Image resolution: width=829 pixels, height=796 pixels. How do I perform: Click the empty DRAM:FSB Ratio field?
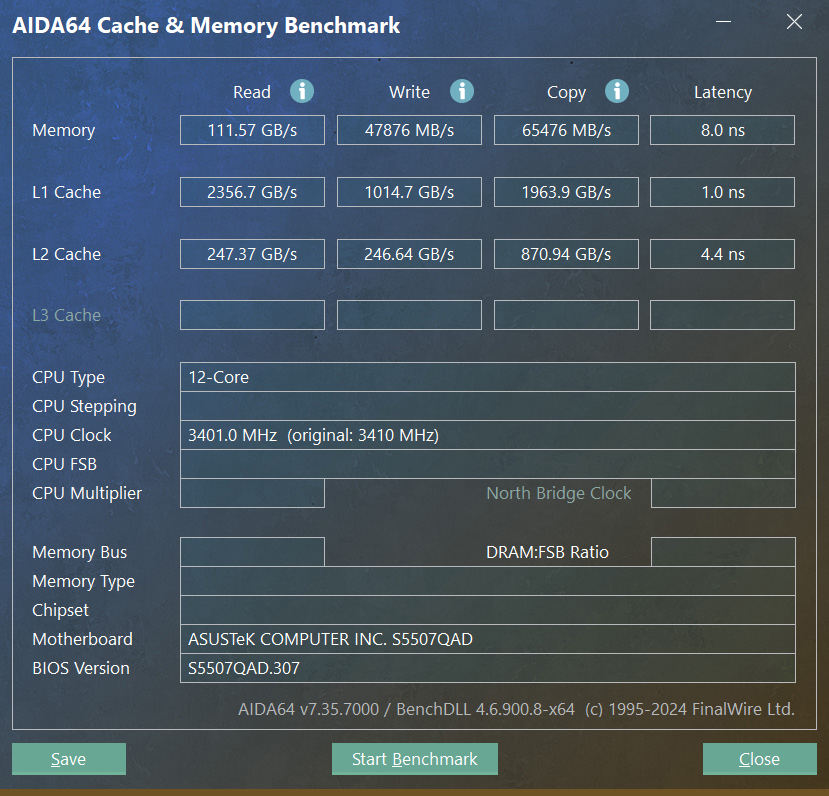point(723,552)
